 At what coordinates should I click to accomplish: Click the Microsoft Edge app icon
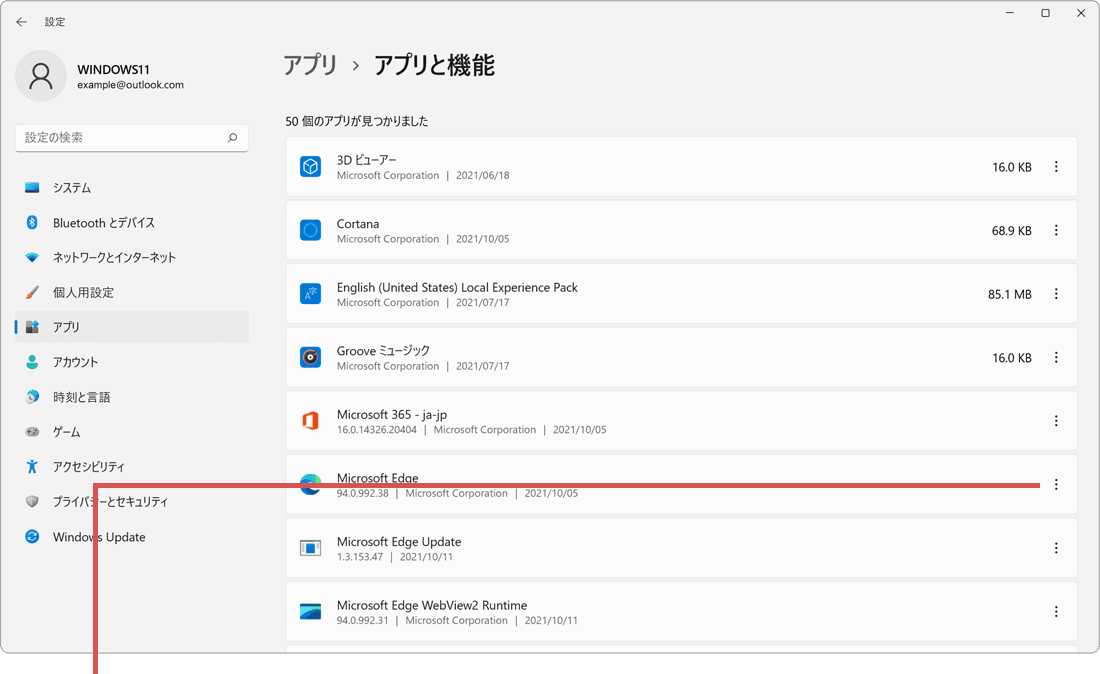click(x=310, y=484)
